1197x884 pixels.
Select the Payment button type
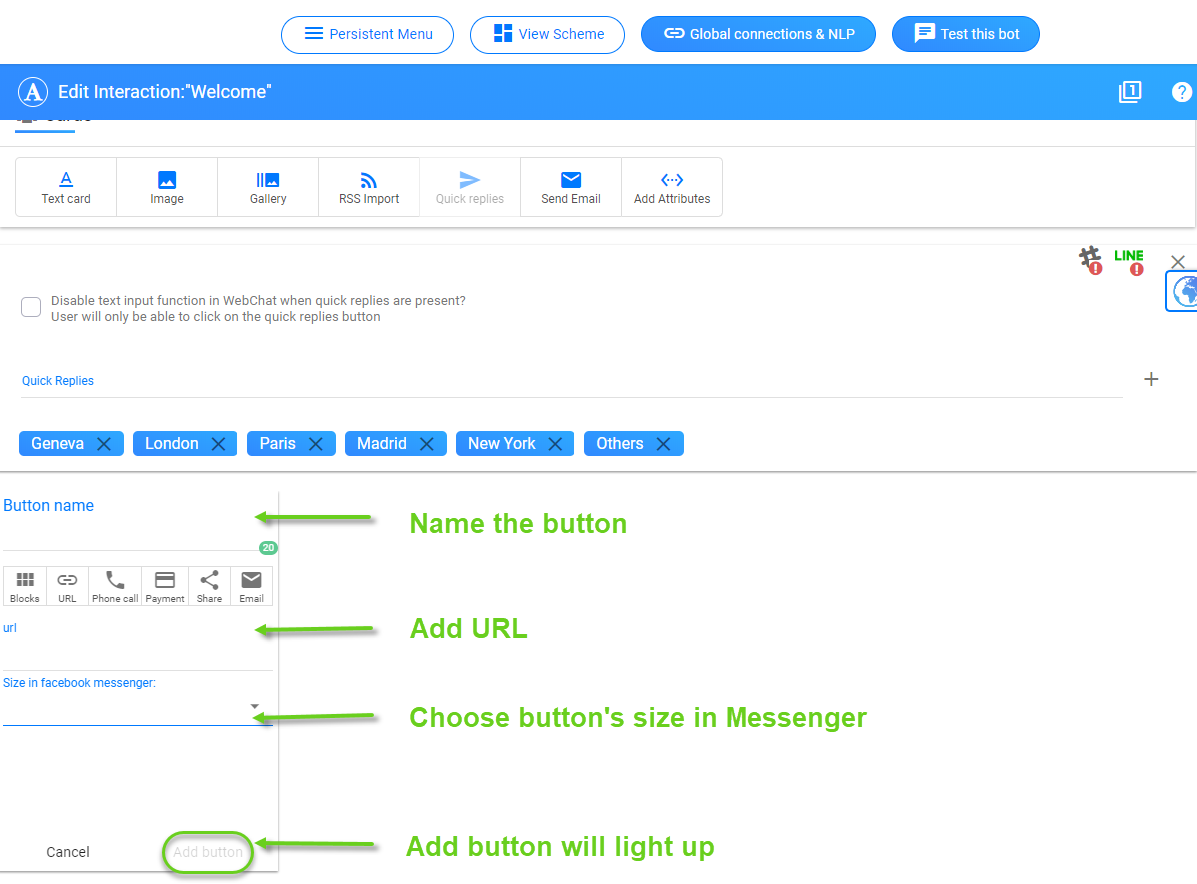click(164, 586)
